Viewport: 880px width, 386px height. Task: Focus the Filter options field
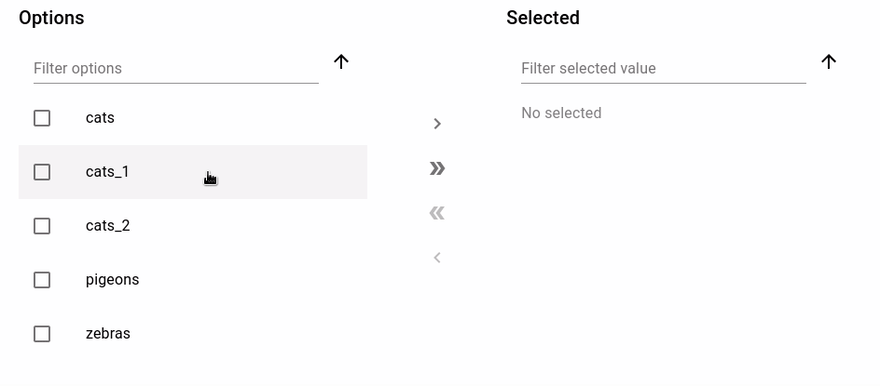tap(176, 68)
